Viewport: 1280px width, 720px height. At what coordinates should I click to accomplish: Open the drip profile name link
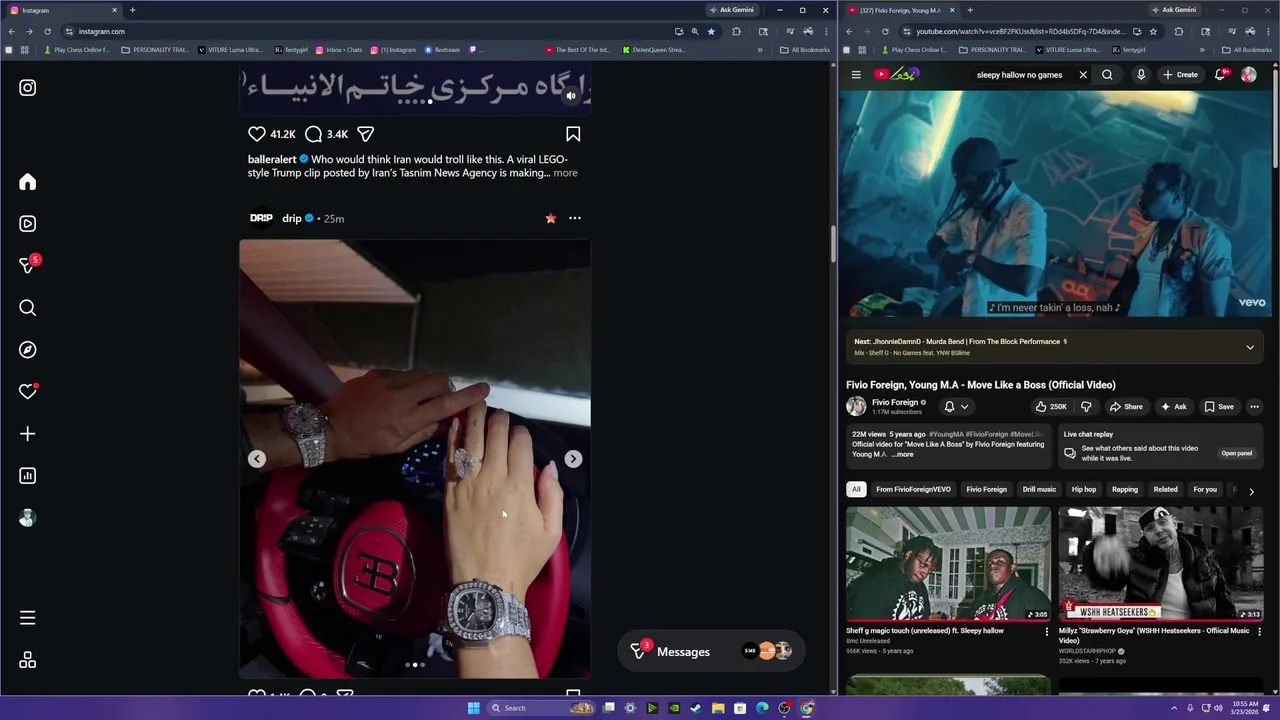pos(292,218)
